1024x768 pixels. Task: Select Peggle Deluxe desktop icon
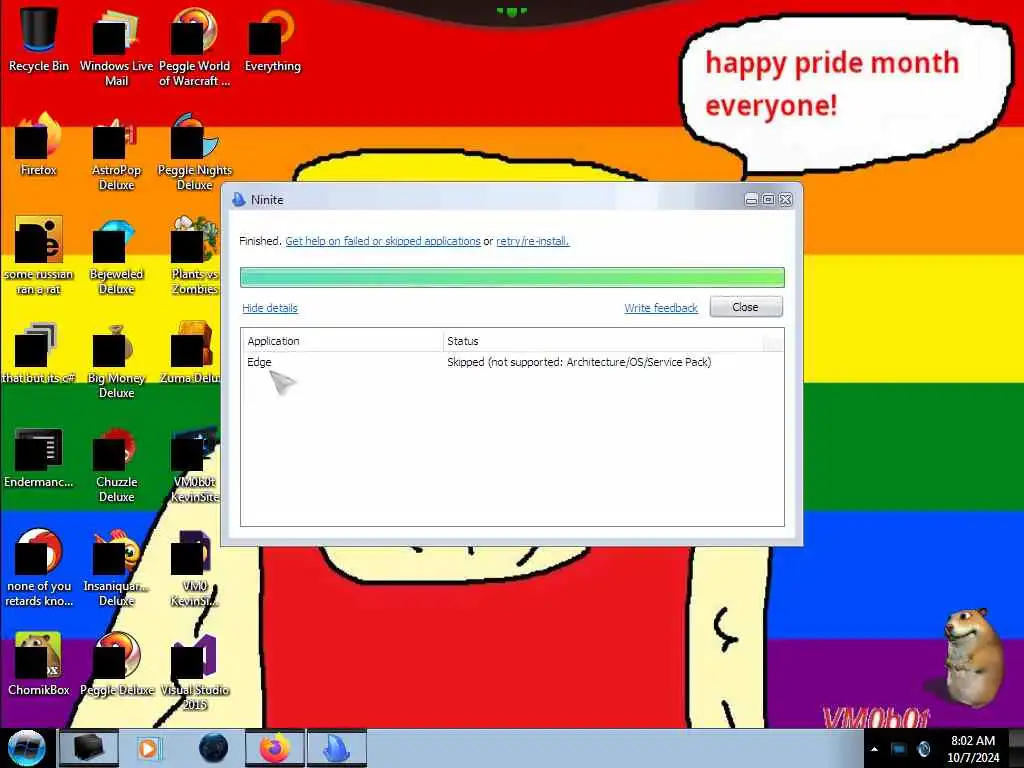pos(116,664)
